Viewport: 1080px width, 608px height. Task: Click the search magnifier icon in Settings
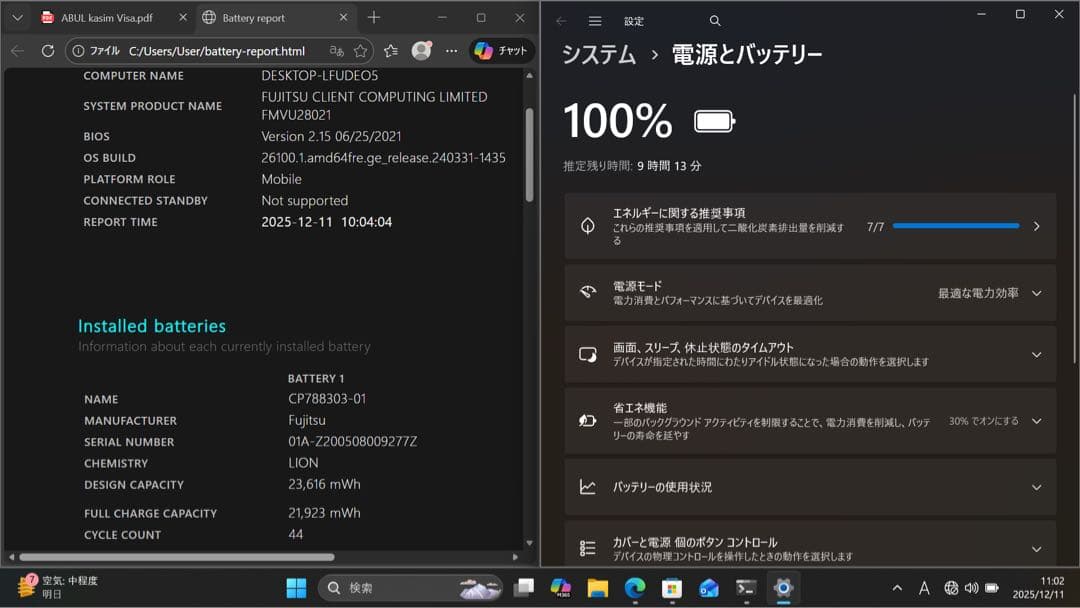click(x=714, y=20)
